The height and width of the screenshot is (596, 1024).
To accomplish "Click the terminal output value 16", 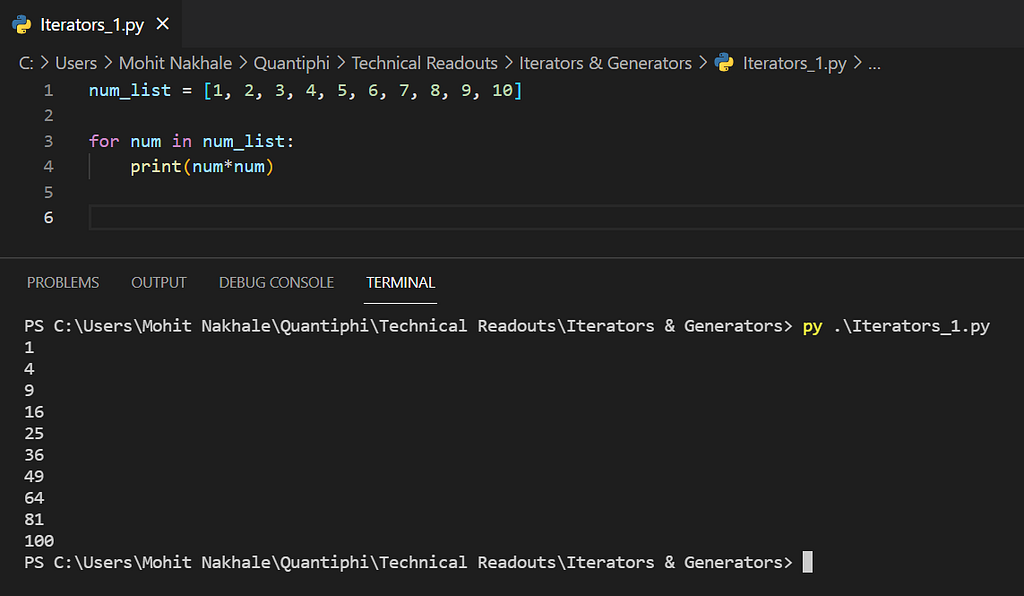I will point(34,412).
